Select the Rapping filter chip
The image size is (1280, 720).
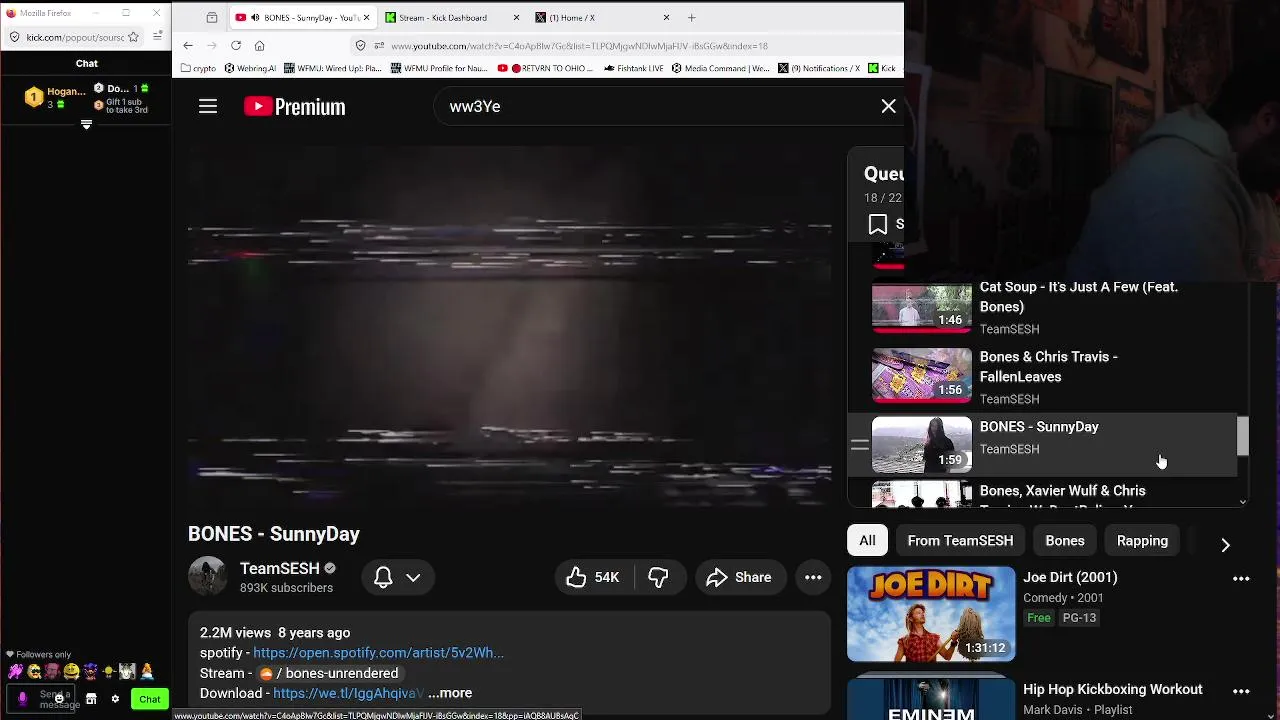(1142, 540)
